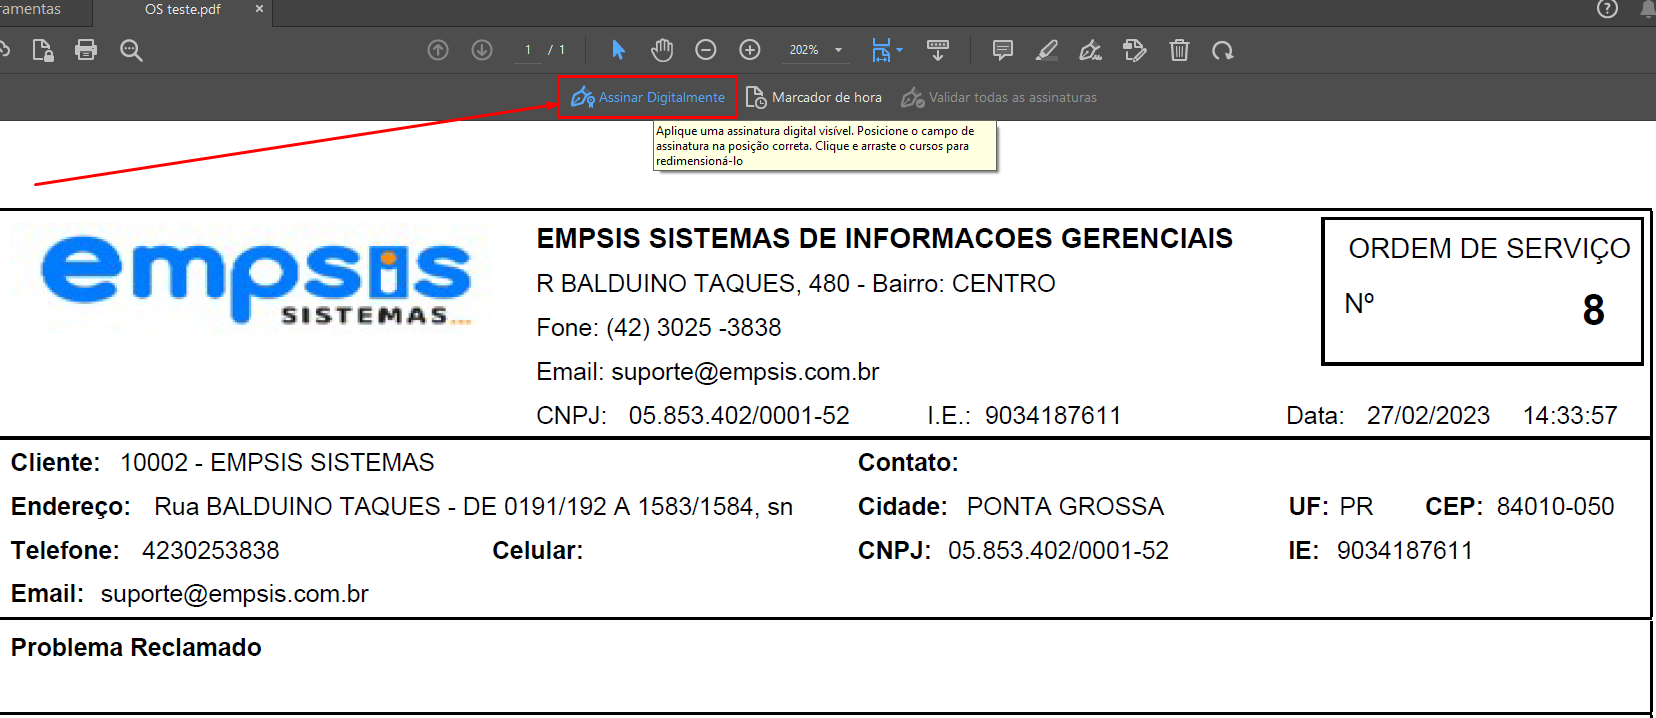
Task: Zoom in with the plus icon
Action: (x=750, y=50)
